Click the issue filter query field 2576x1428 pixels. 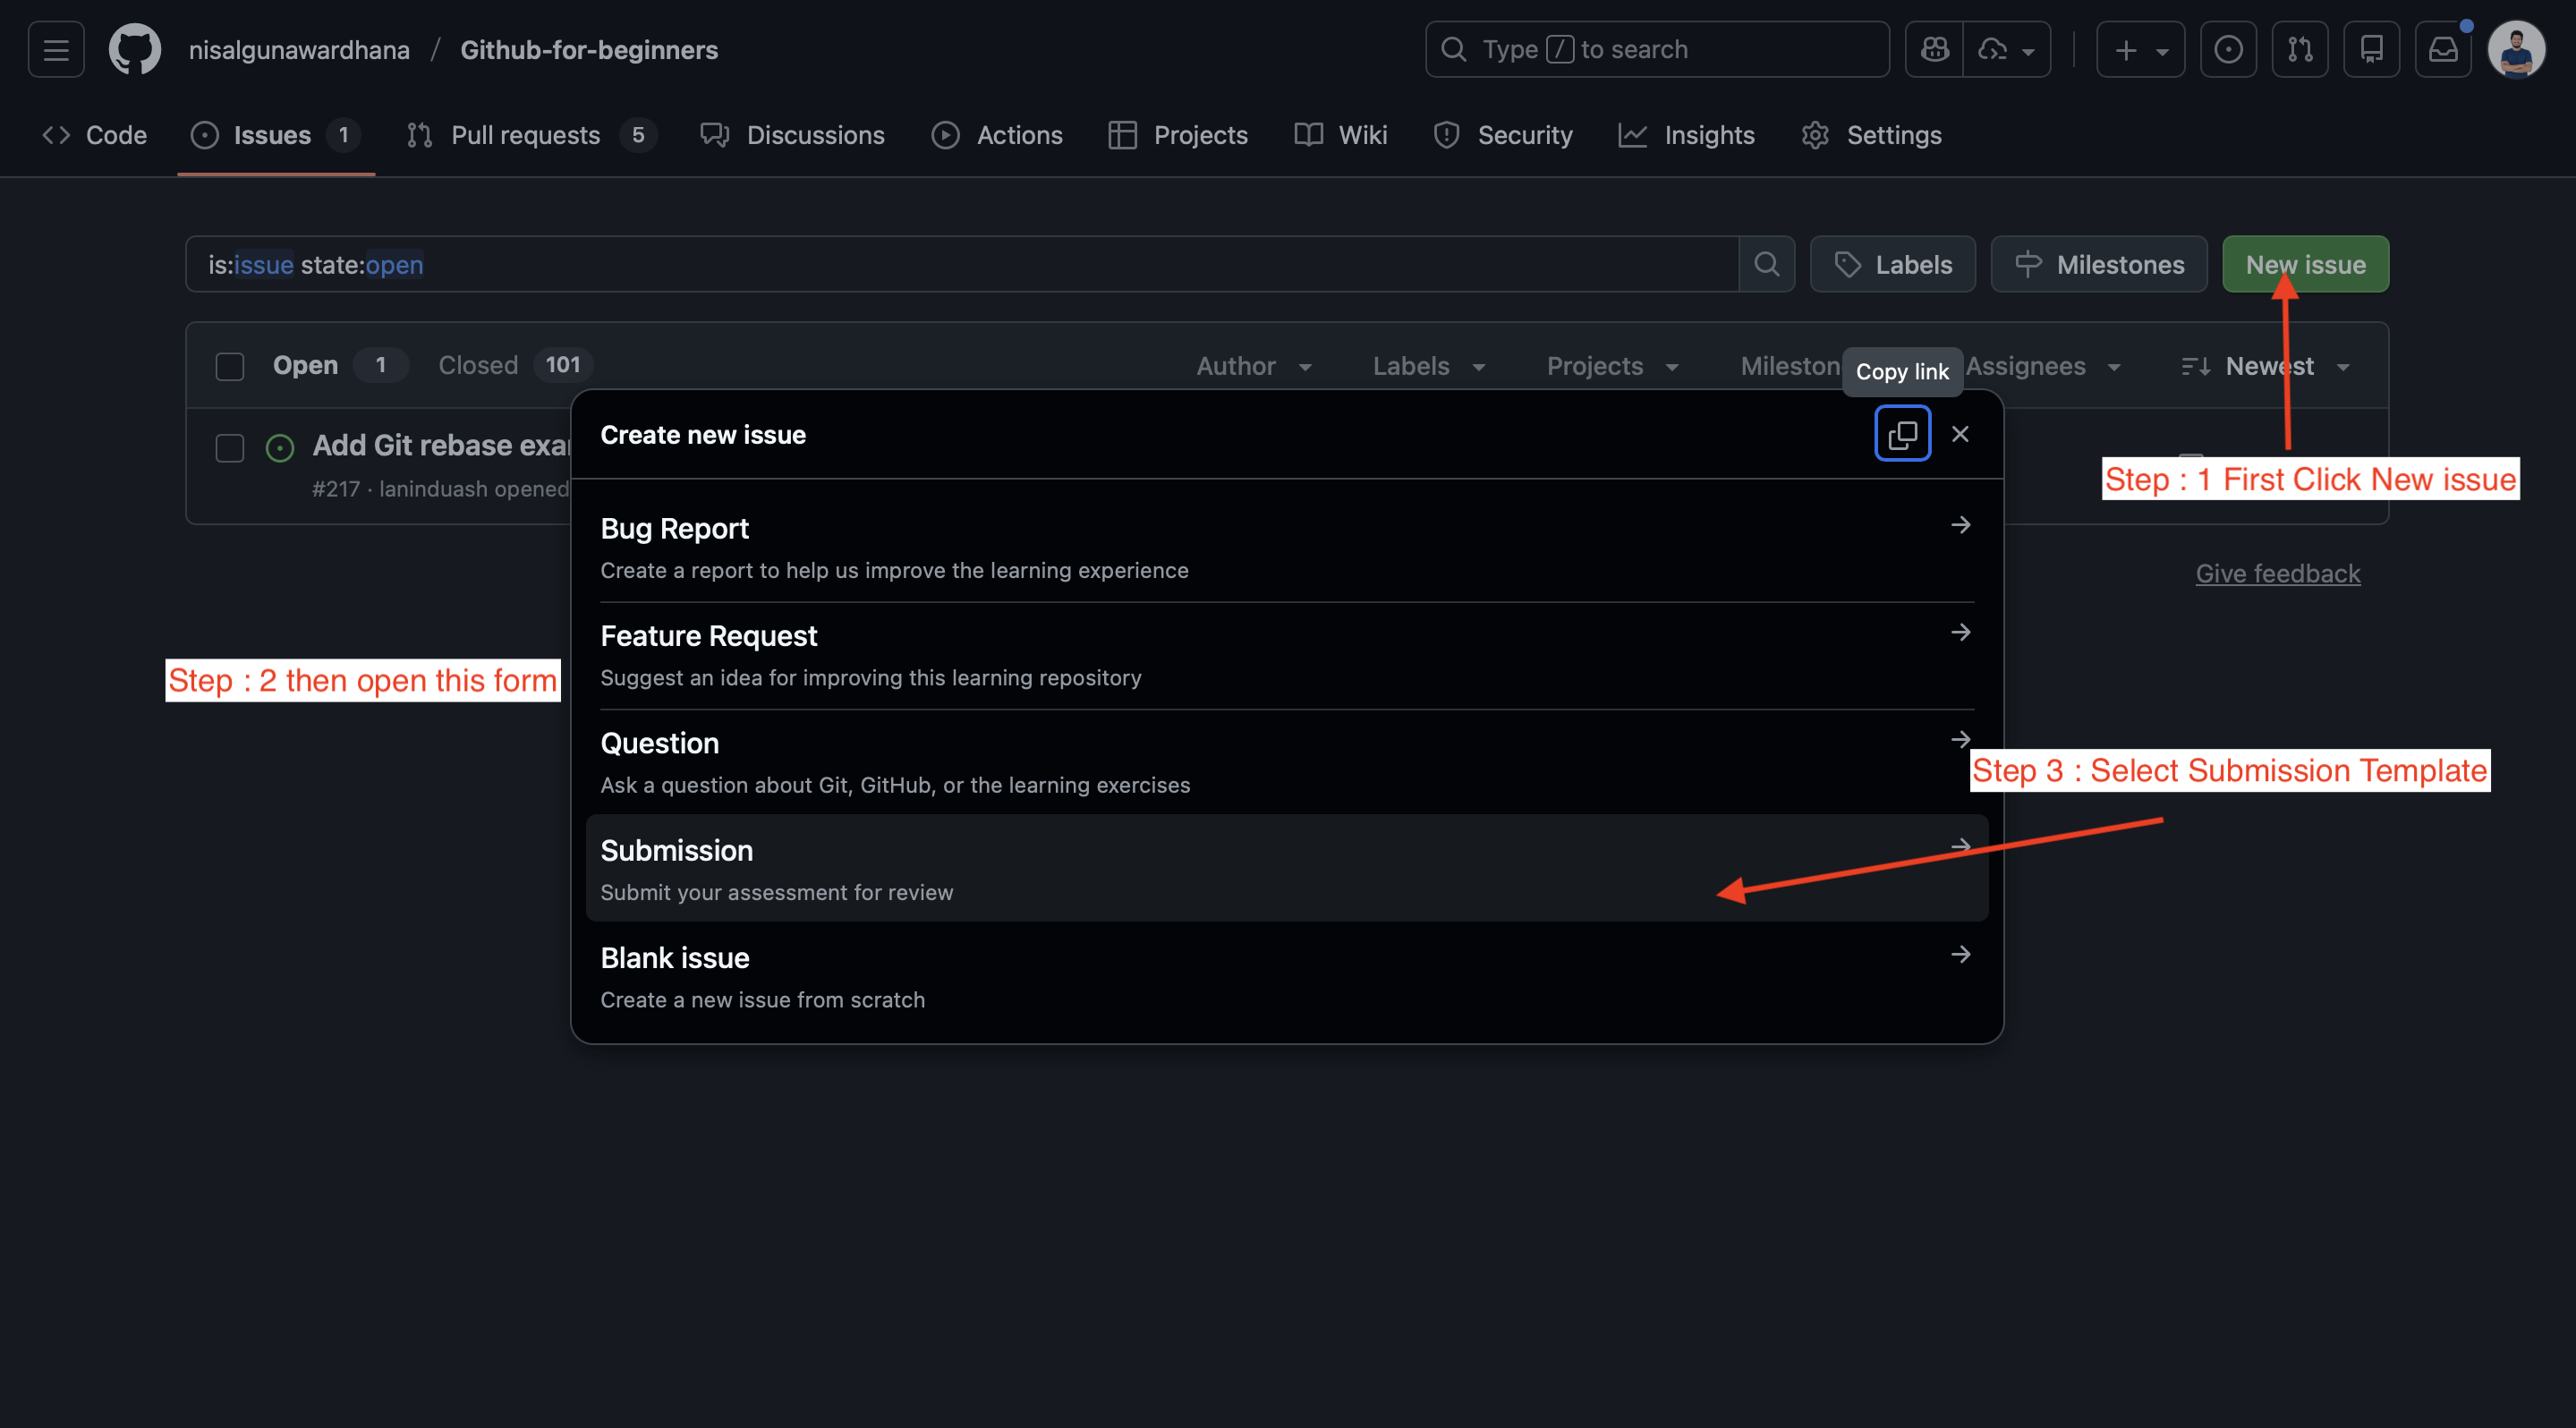coord(962,264)
